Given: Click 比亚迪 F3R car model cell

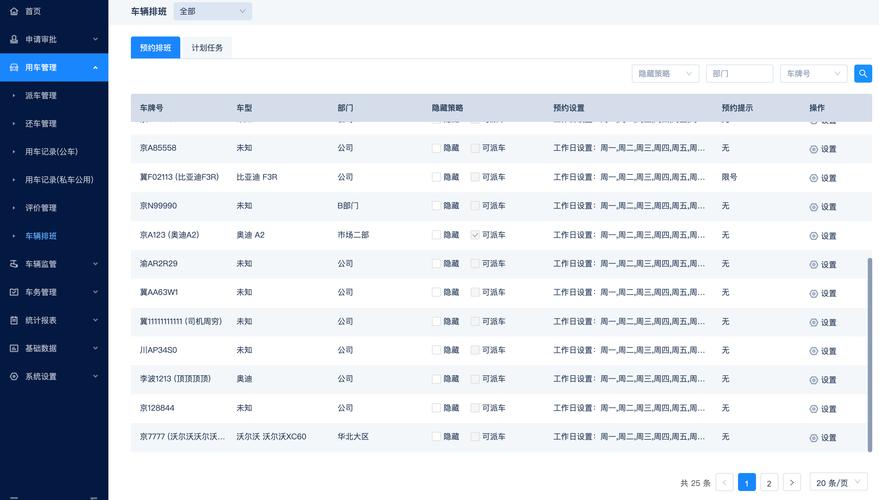Looking at the screenshot, I should [257, 177].
